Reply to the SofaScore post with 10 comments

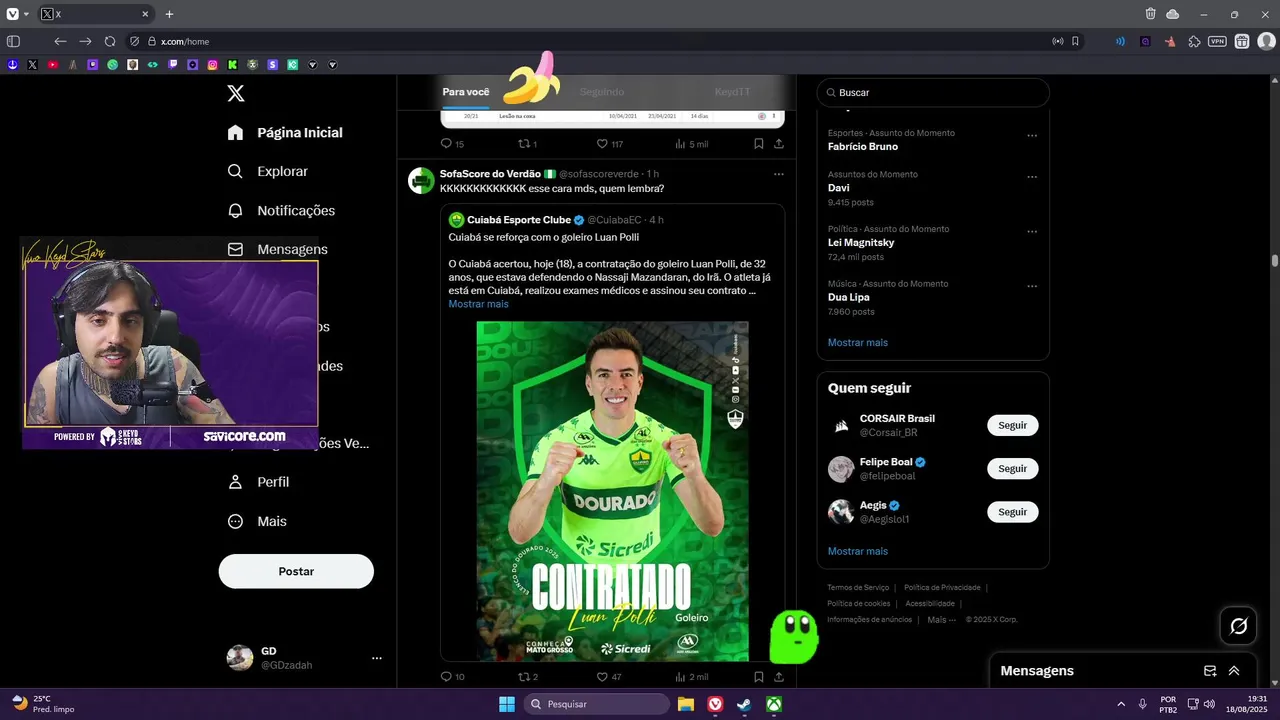click(452, 677)
